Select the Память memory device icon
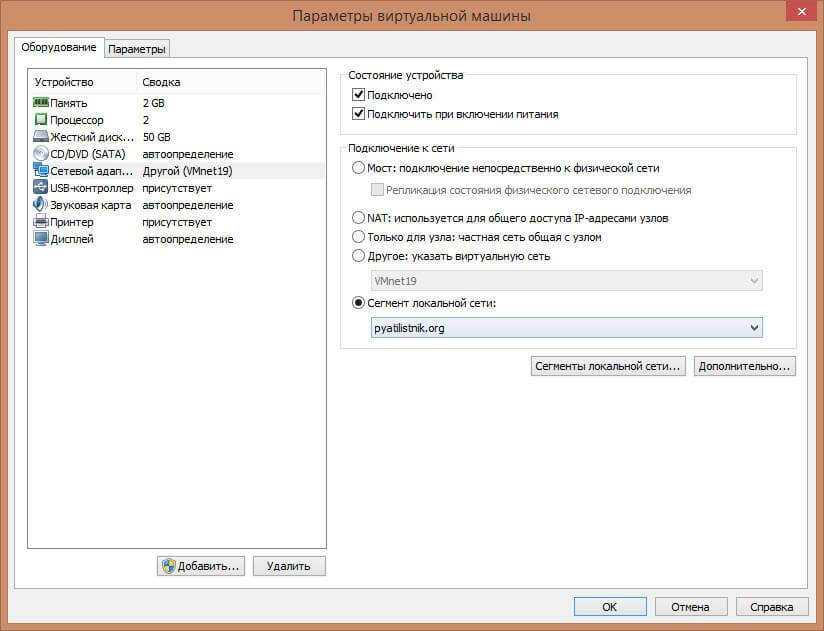This screenshot has height=631, width=824. pos(41,103)
